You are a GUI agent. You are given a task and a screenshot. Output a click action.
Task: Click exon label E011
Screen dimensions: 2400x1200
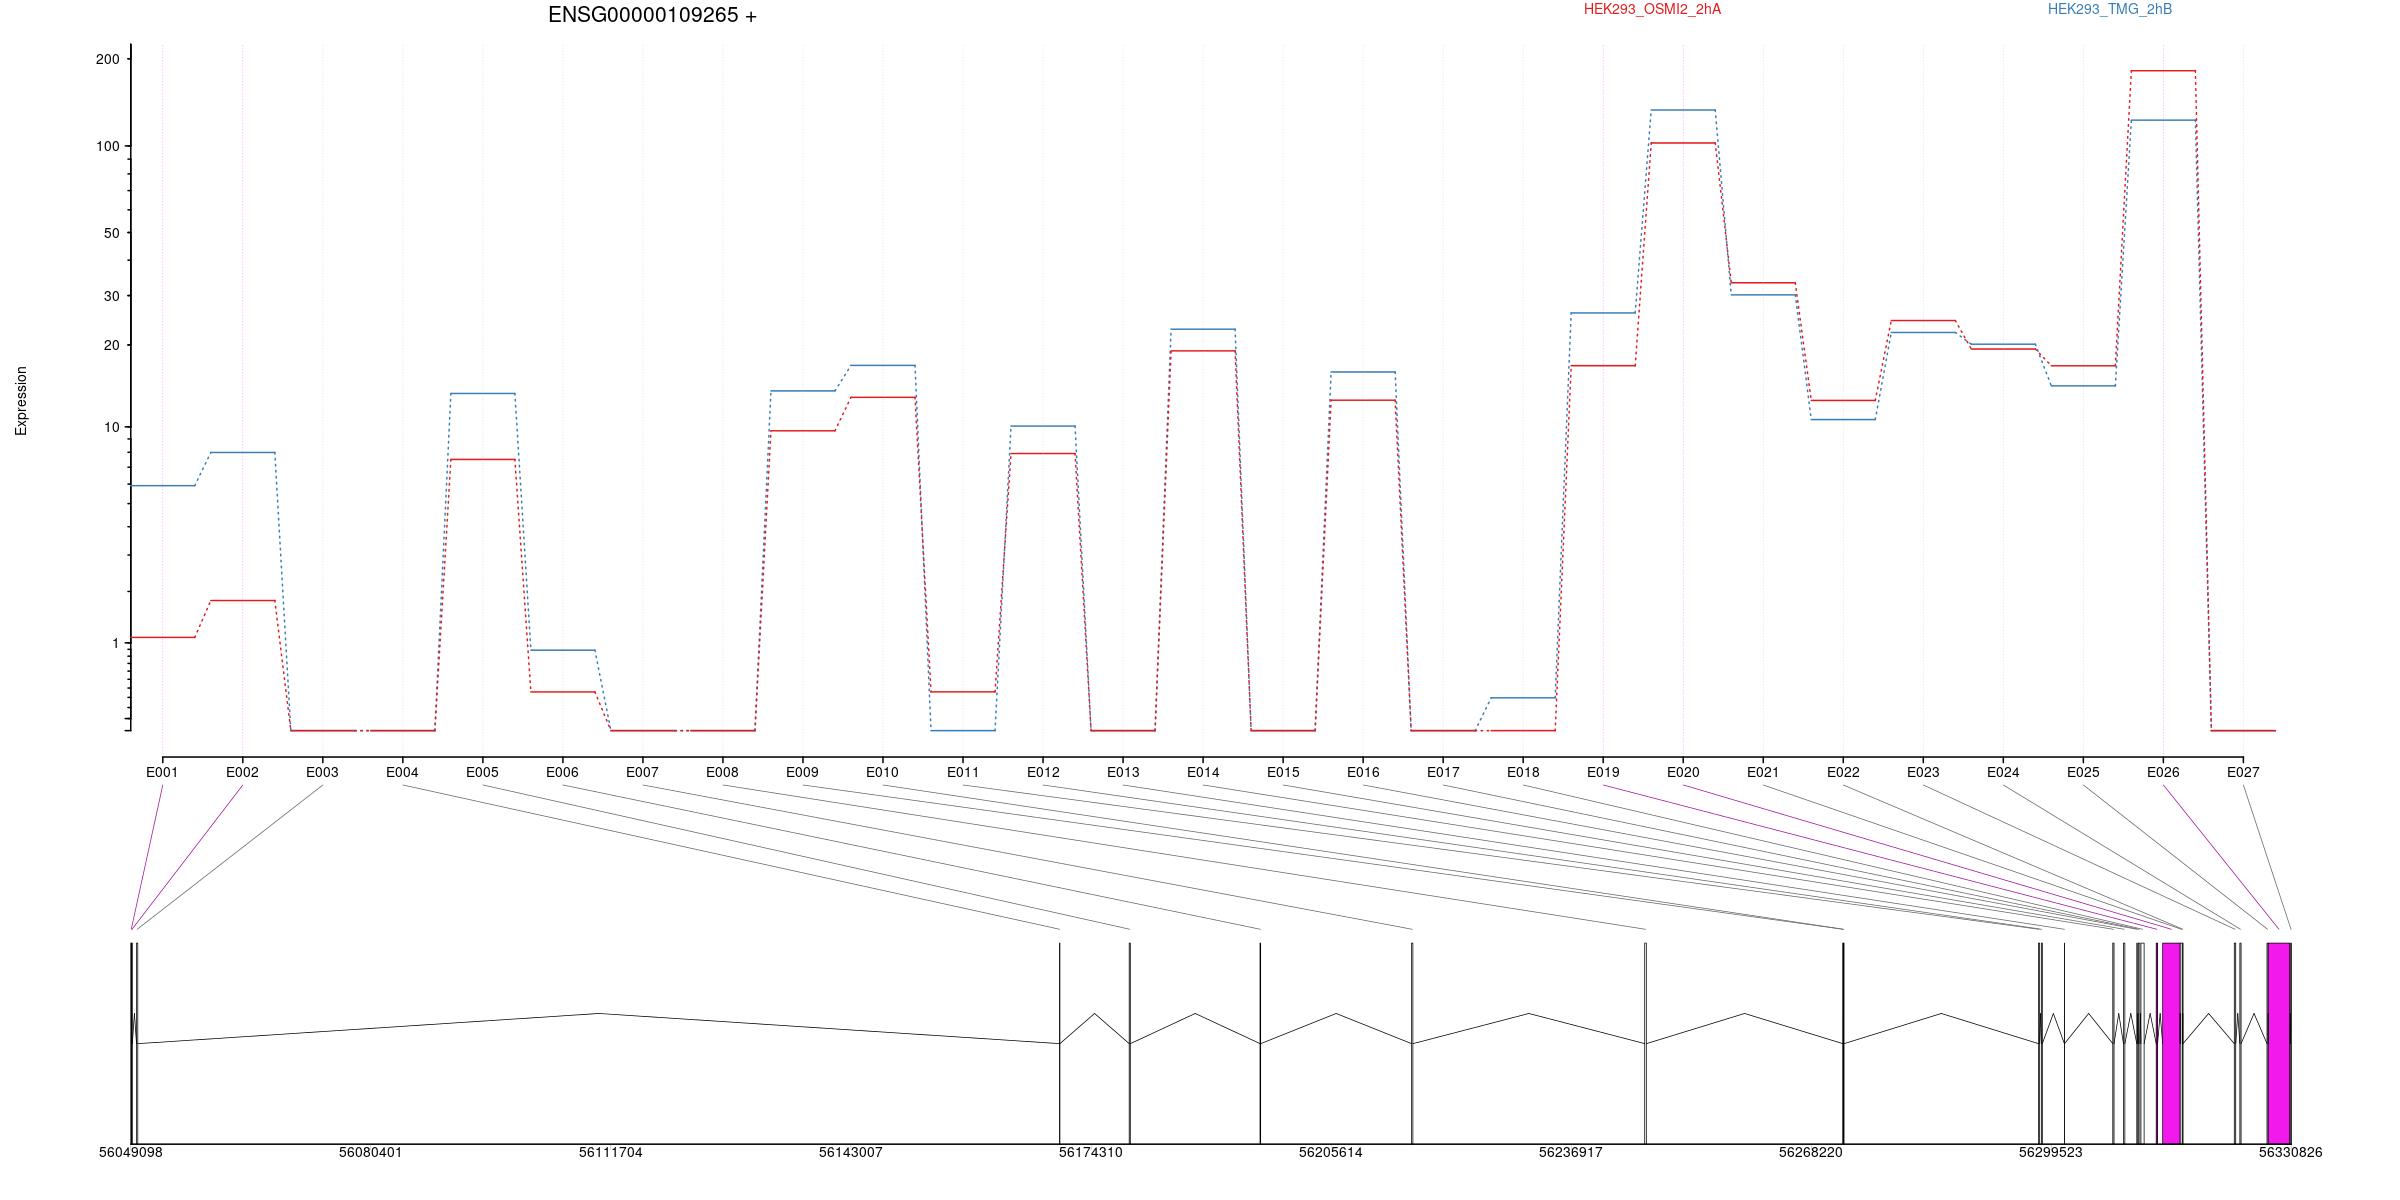pyautogui.click(x=963, y=772)
